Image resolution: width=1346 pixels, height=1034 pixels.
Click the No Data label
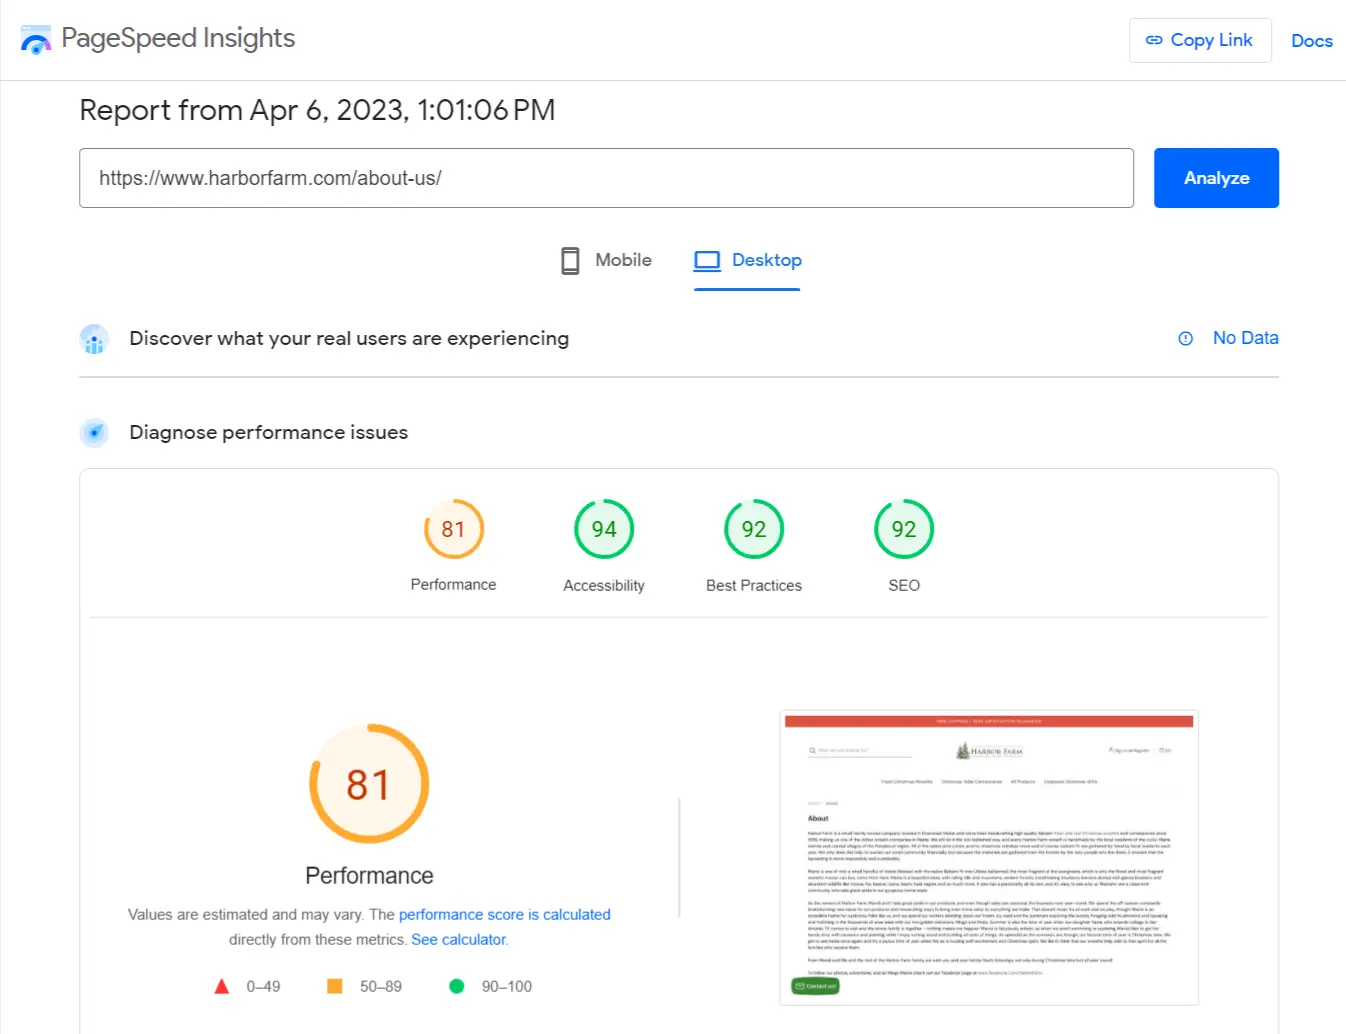[x=1245, y=338]
